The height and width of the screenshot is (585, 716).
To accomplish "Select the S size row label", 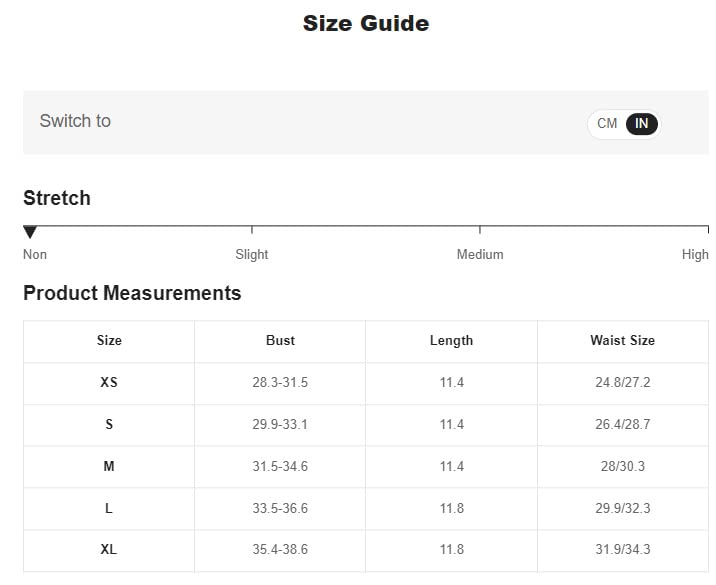I will (x=109, y=424).
